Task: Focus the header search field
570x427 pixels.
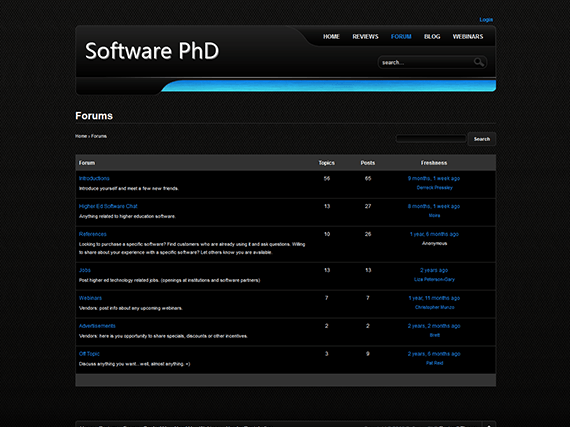Action: (x=426, y=63)
